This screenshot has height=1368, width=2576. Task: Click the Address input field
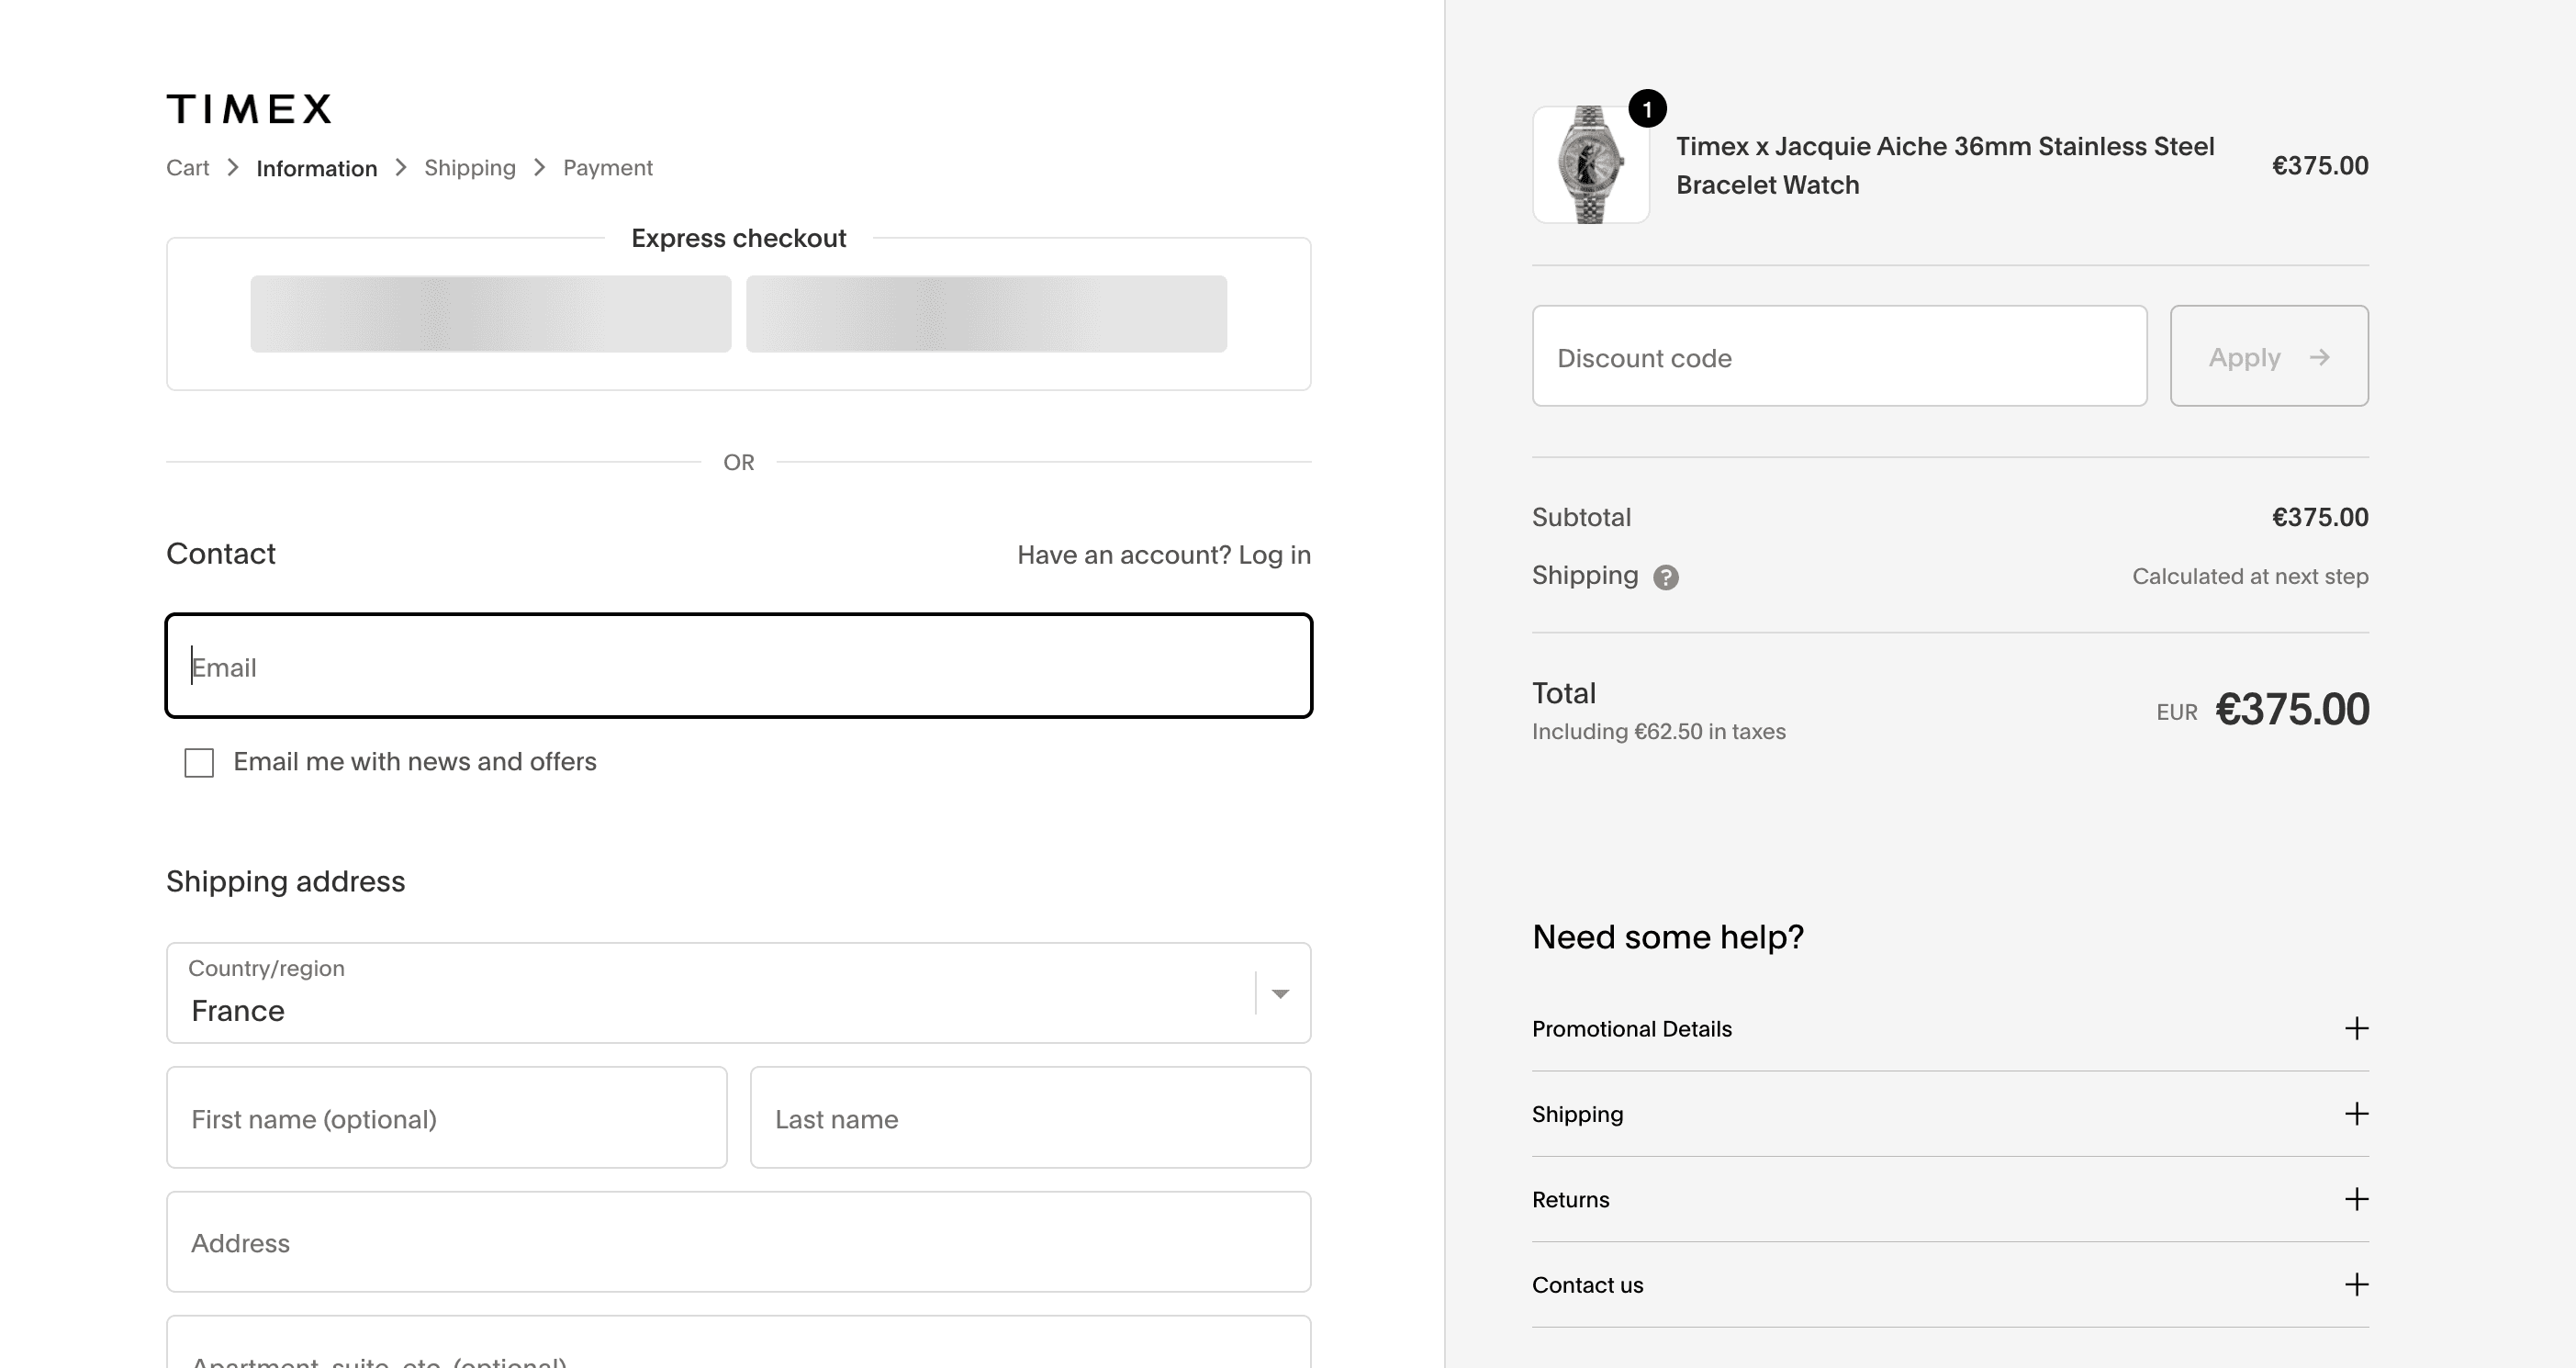click(x=738, y=1242)
